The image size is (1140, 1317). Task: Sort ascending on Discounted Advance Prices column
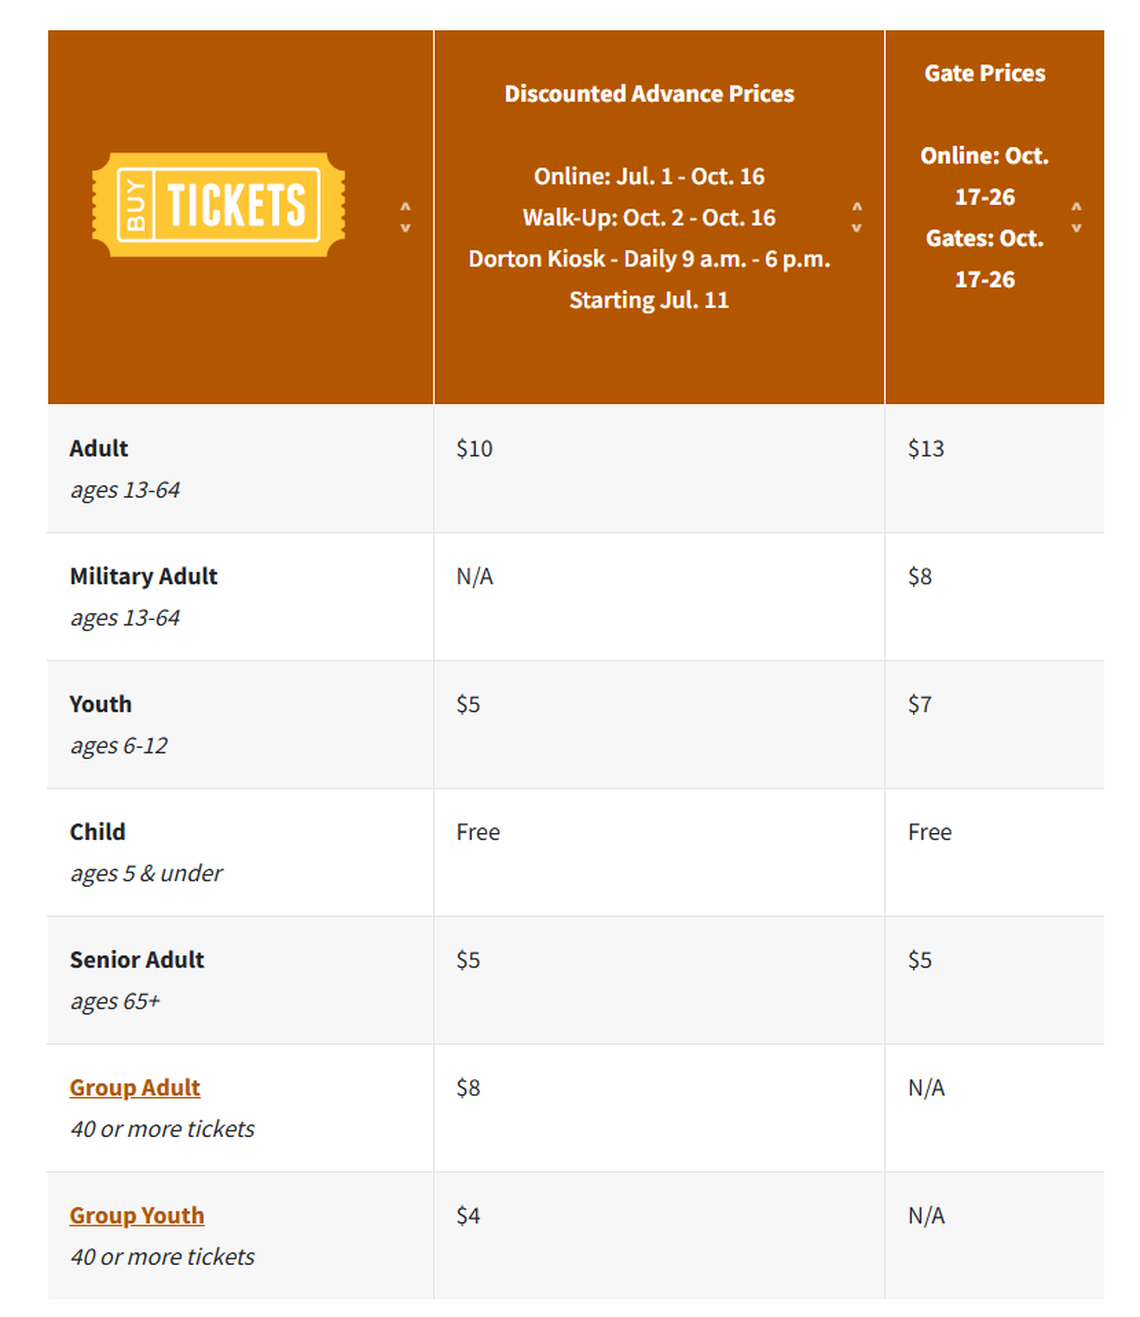click(x=857, y=208)
